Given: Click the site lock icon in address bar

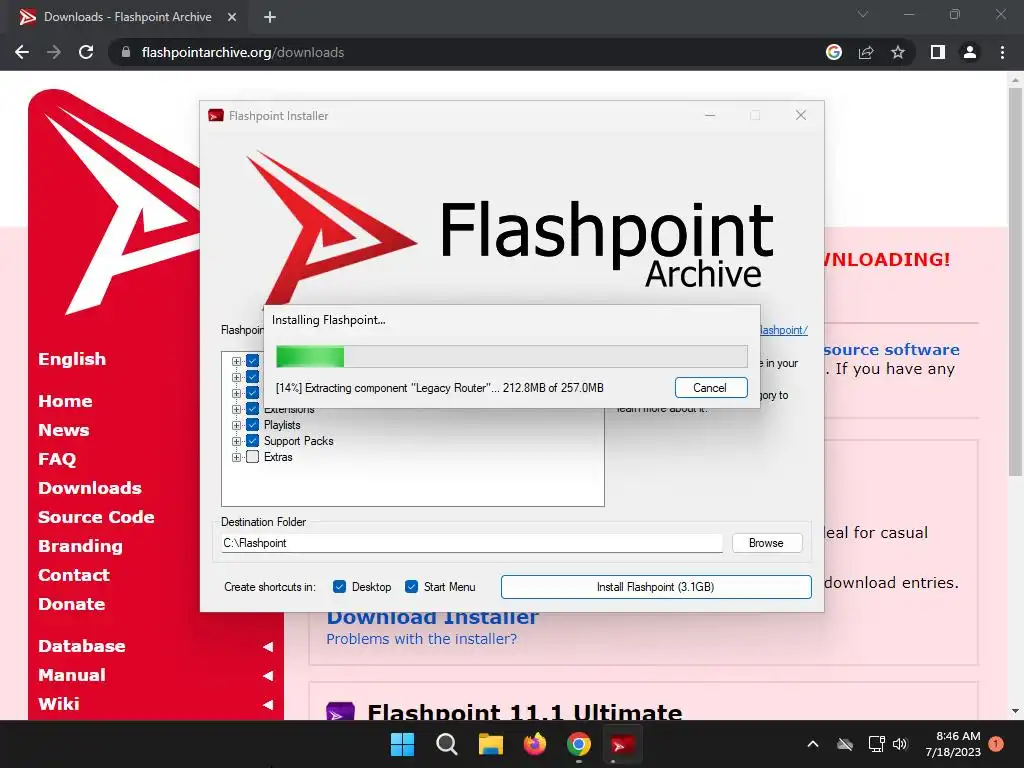Looking at the screenshot, I should (x=126, y=52).
